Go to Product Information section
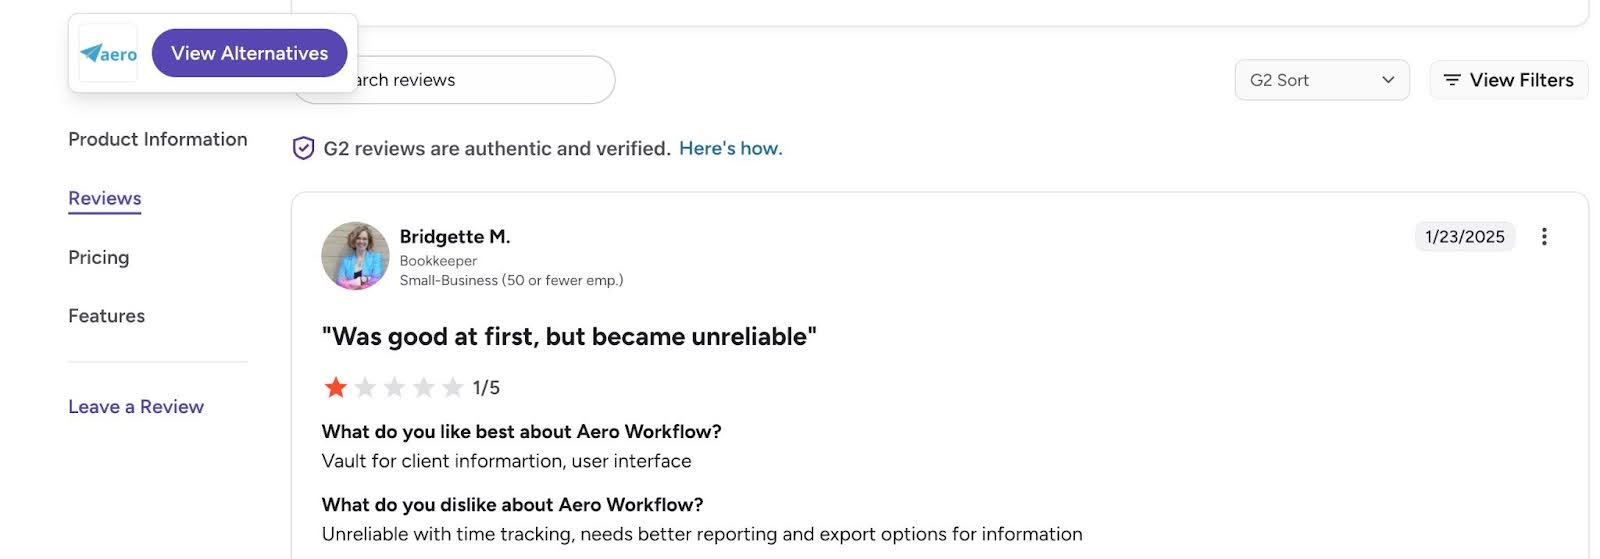This screenshot has height=559, width=1600. click(158, 139)
